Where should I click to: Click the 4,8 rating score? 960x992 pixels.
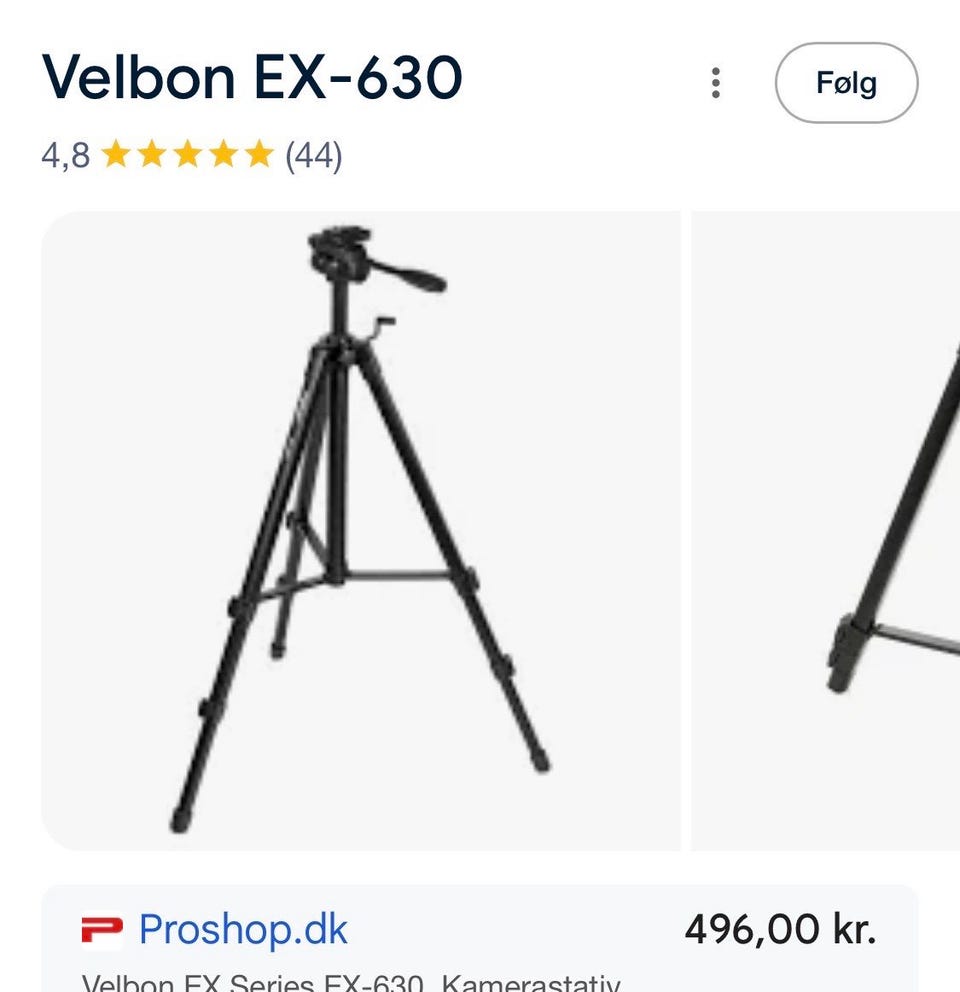click(x=66, y=156)
